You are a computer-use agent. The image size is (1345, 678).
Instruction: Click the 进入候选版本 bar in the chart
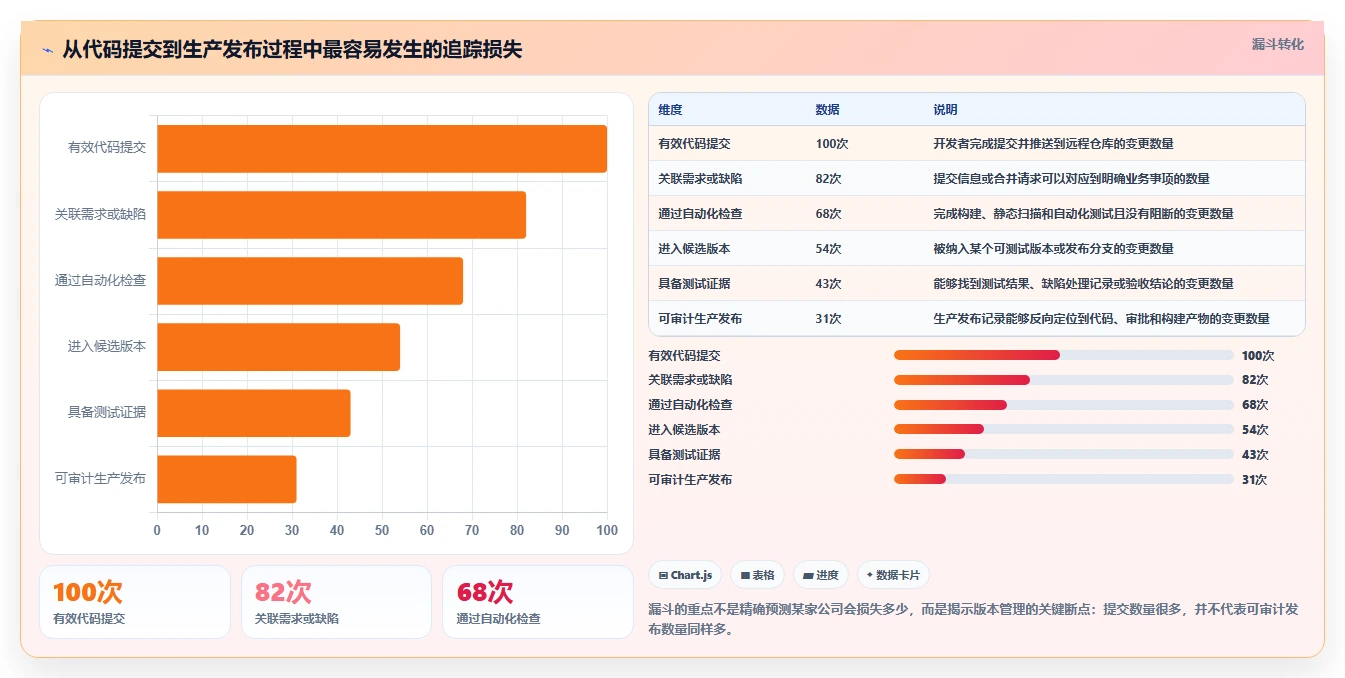click(278, 347)
